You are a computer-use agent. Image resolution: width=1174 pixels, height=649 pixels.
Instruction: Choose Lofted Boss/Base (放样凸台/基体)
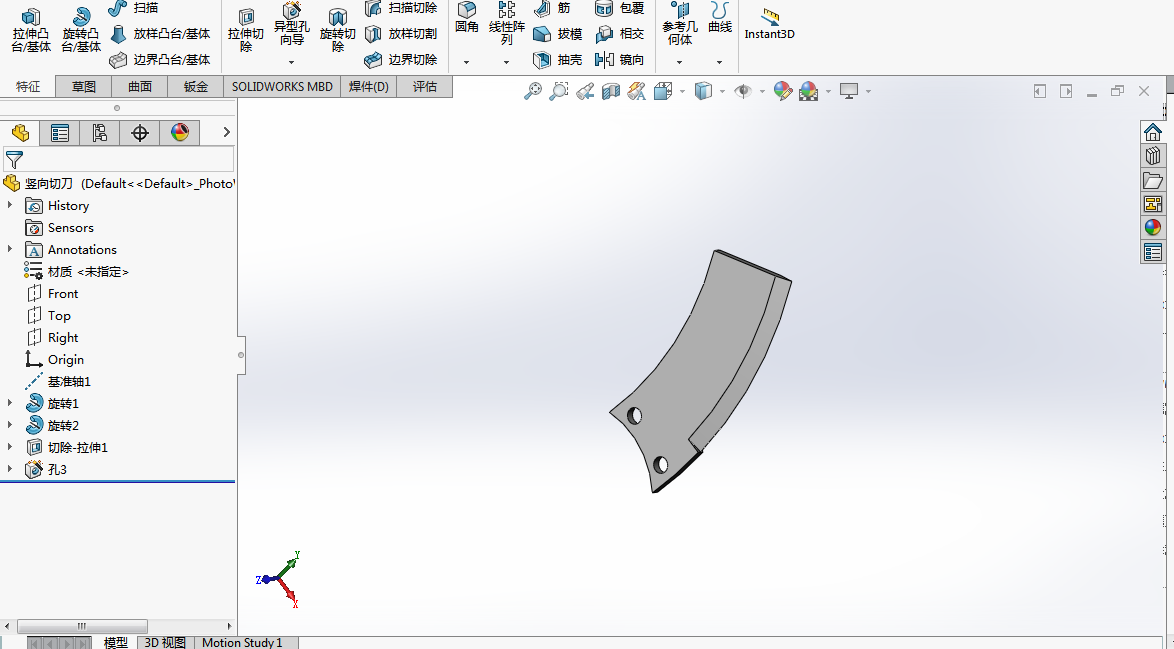tap(160, 34)
